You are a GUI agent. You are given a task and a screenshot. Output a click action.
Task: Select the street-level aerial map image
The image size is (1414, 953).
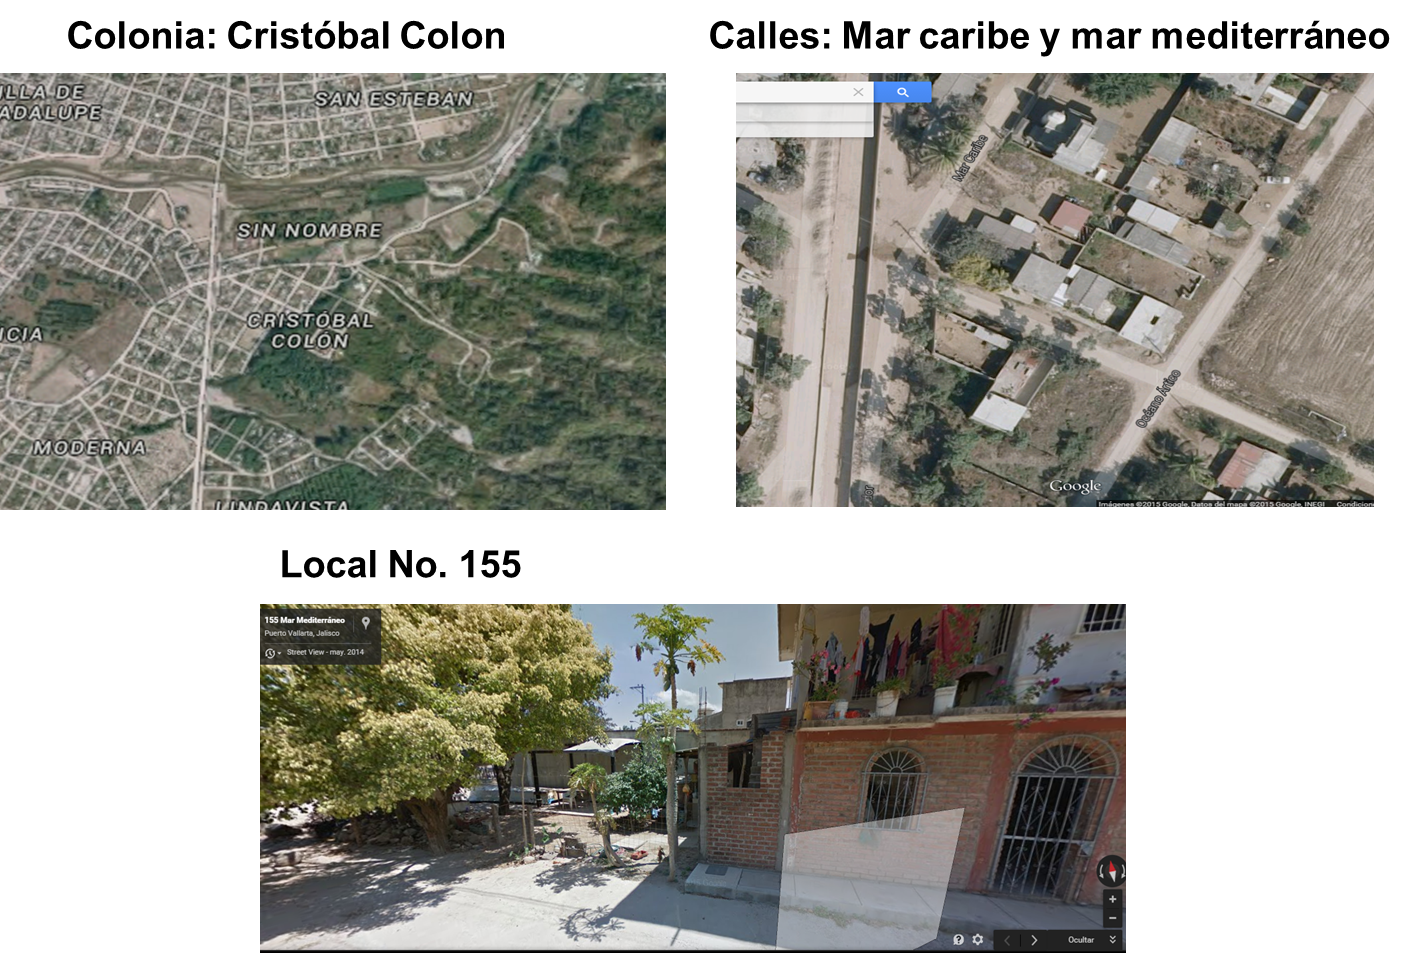click(x=1055, y=290)
